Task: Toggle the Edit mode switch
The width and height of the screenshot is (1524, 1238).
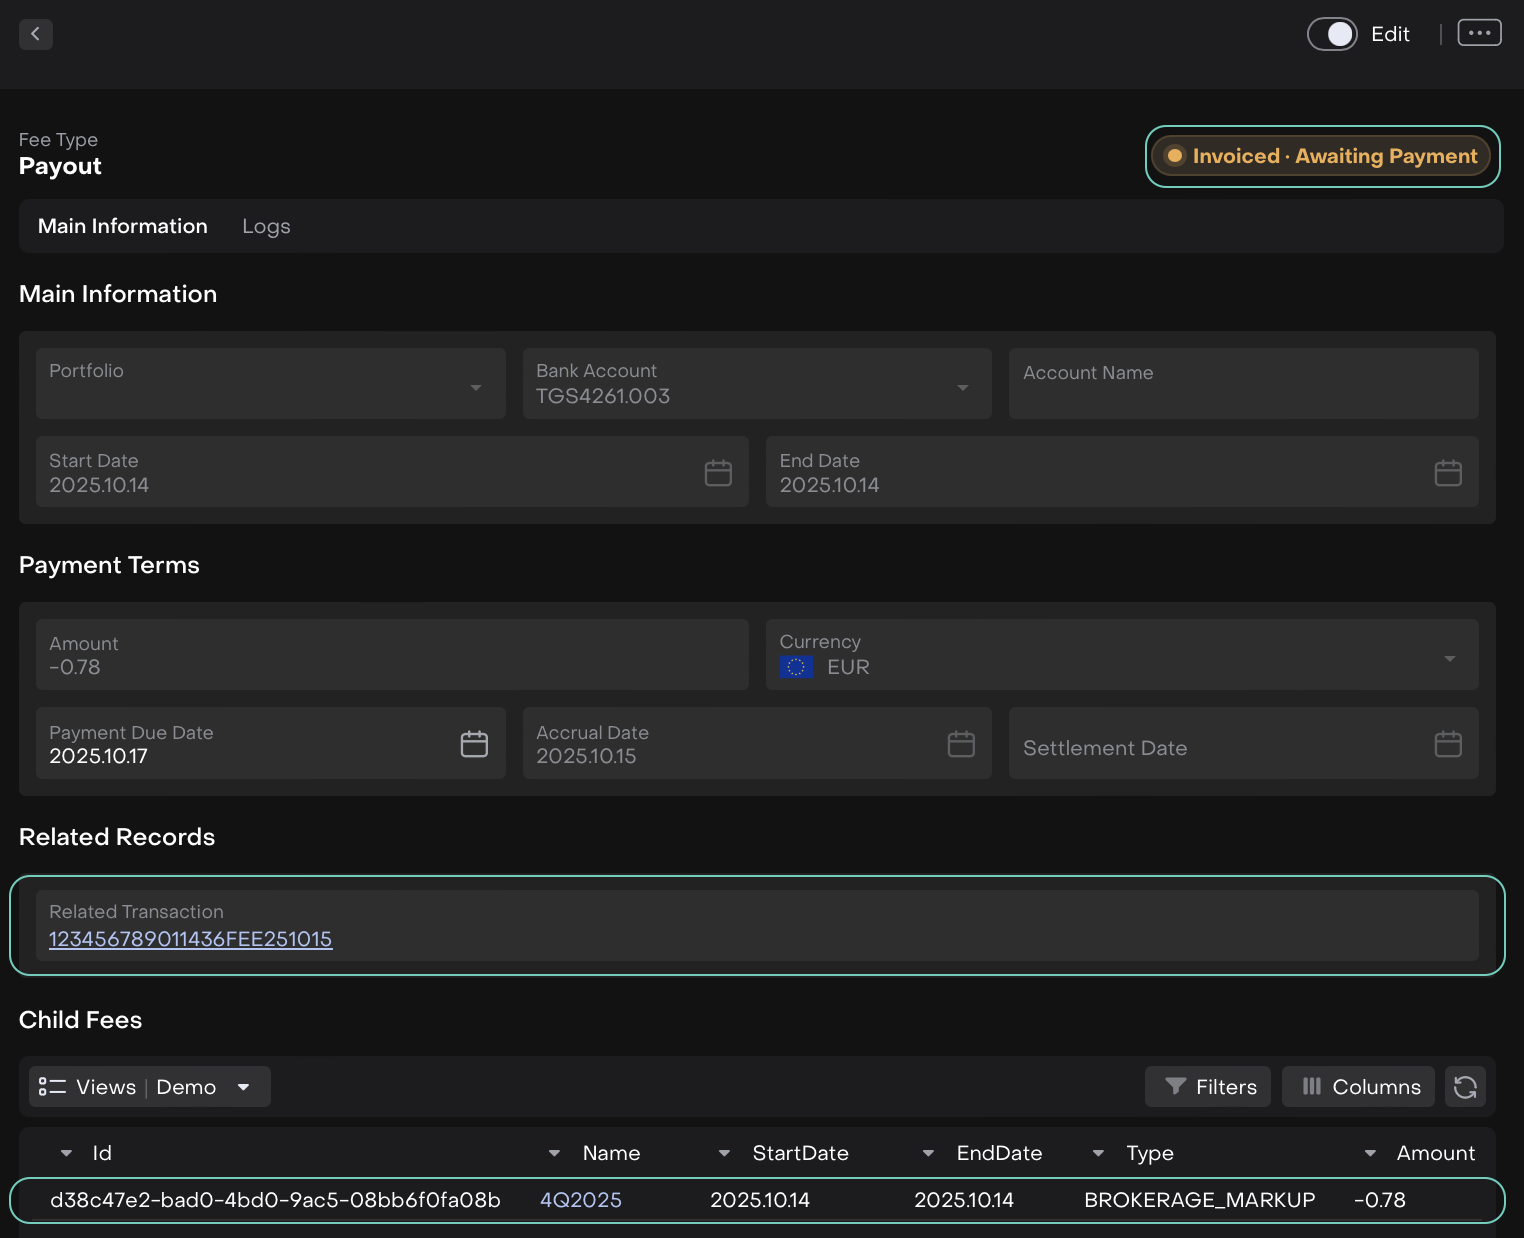Action: pyautogui.click(x=1332, y=34)
